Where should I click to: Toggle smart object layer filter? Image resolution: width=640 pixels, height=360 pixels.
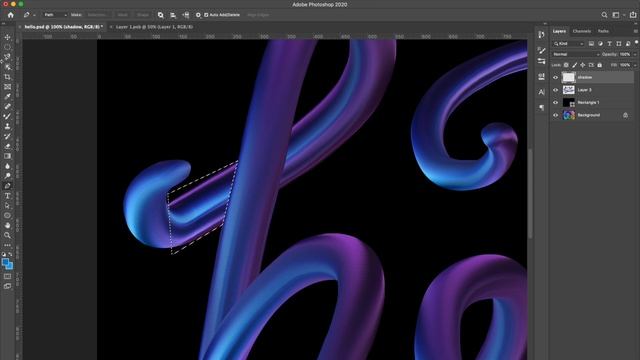(628, 44)
